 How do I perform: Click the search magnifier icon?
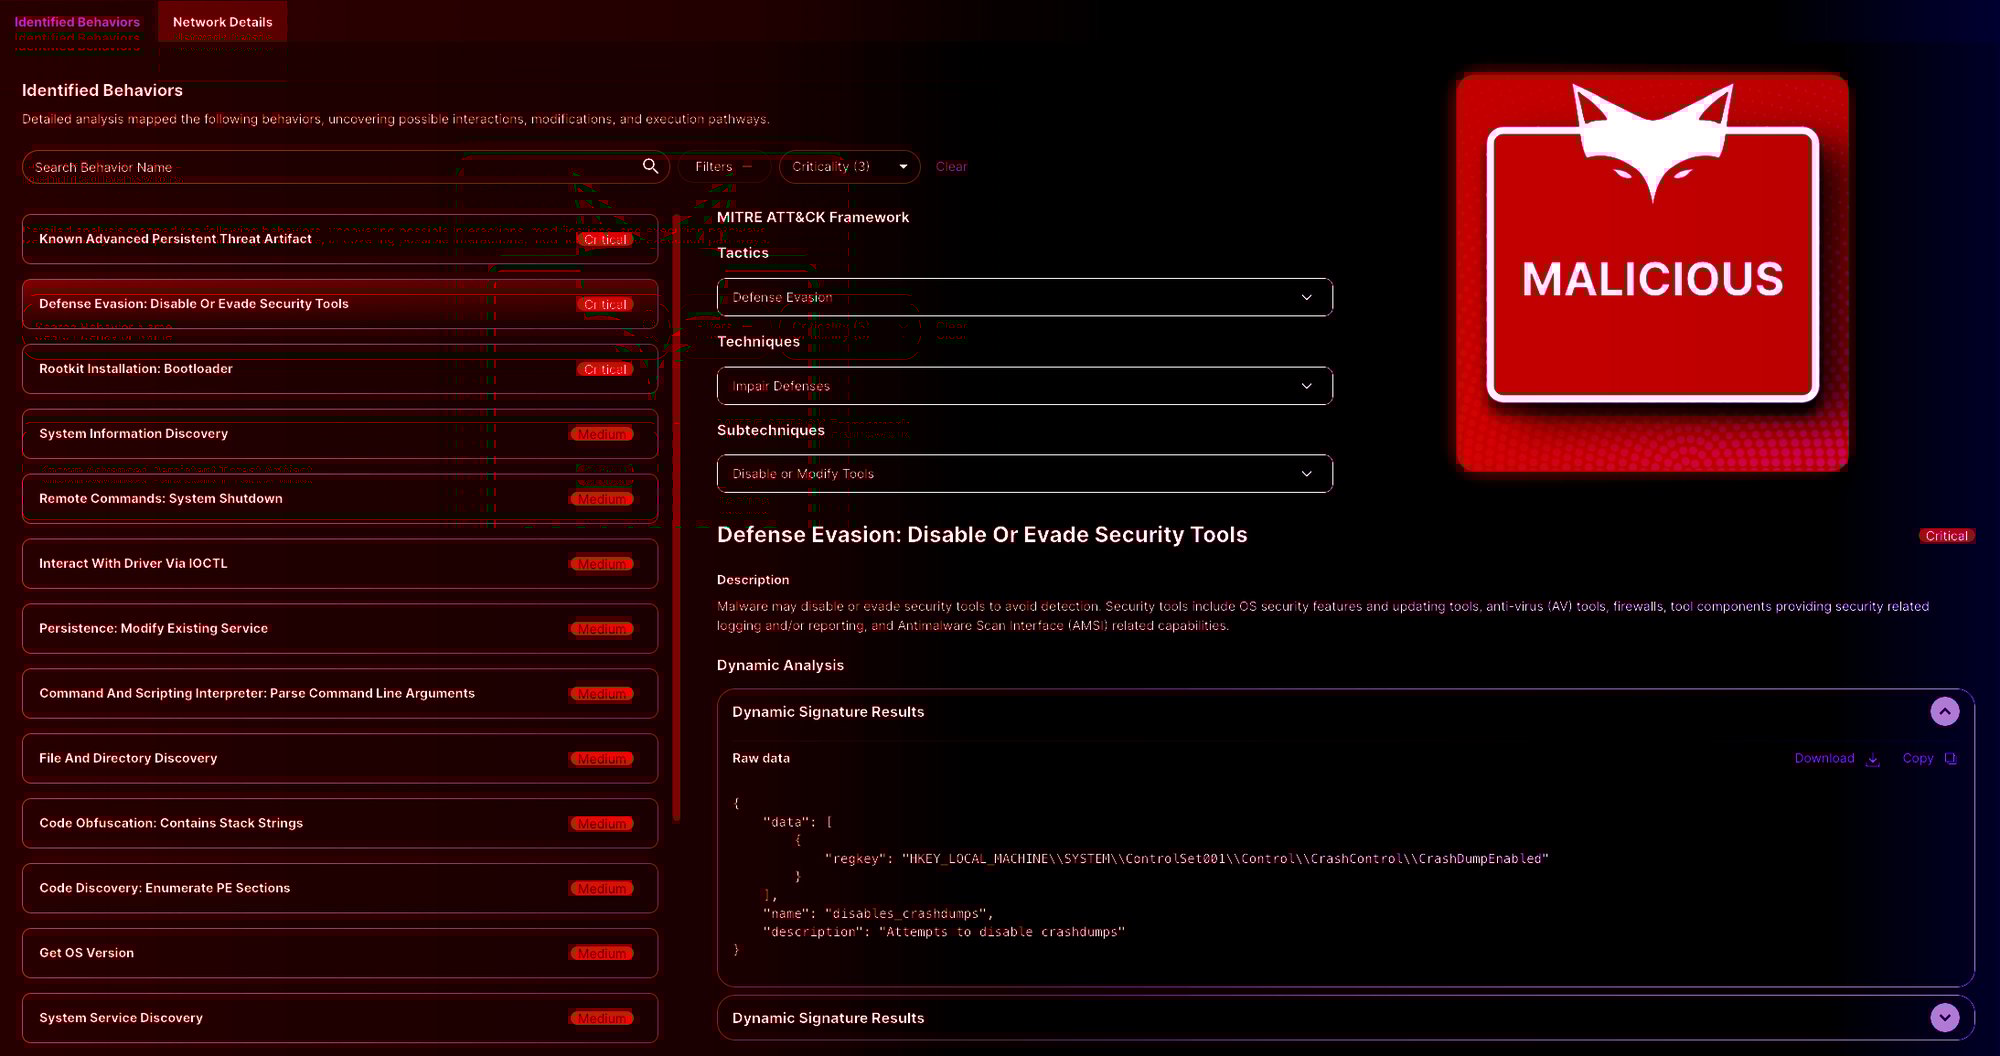pos(650,167)
